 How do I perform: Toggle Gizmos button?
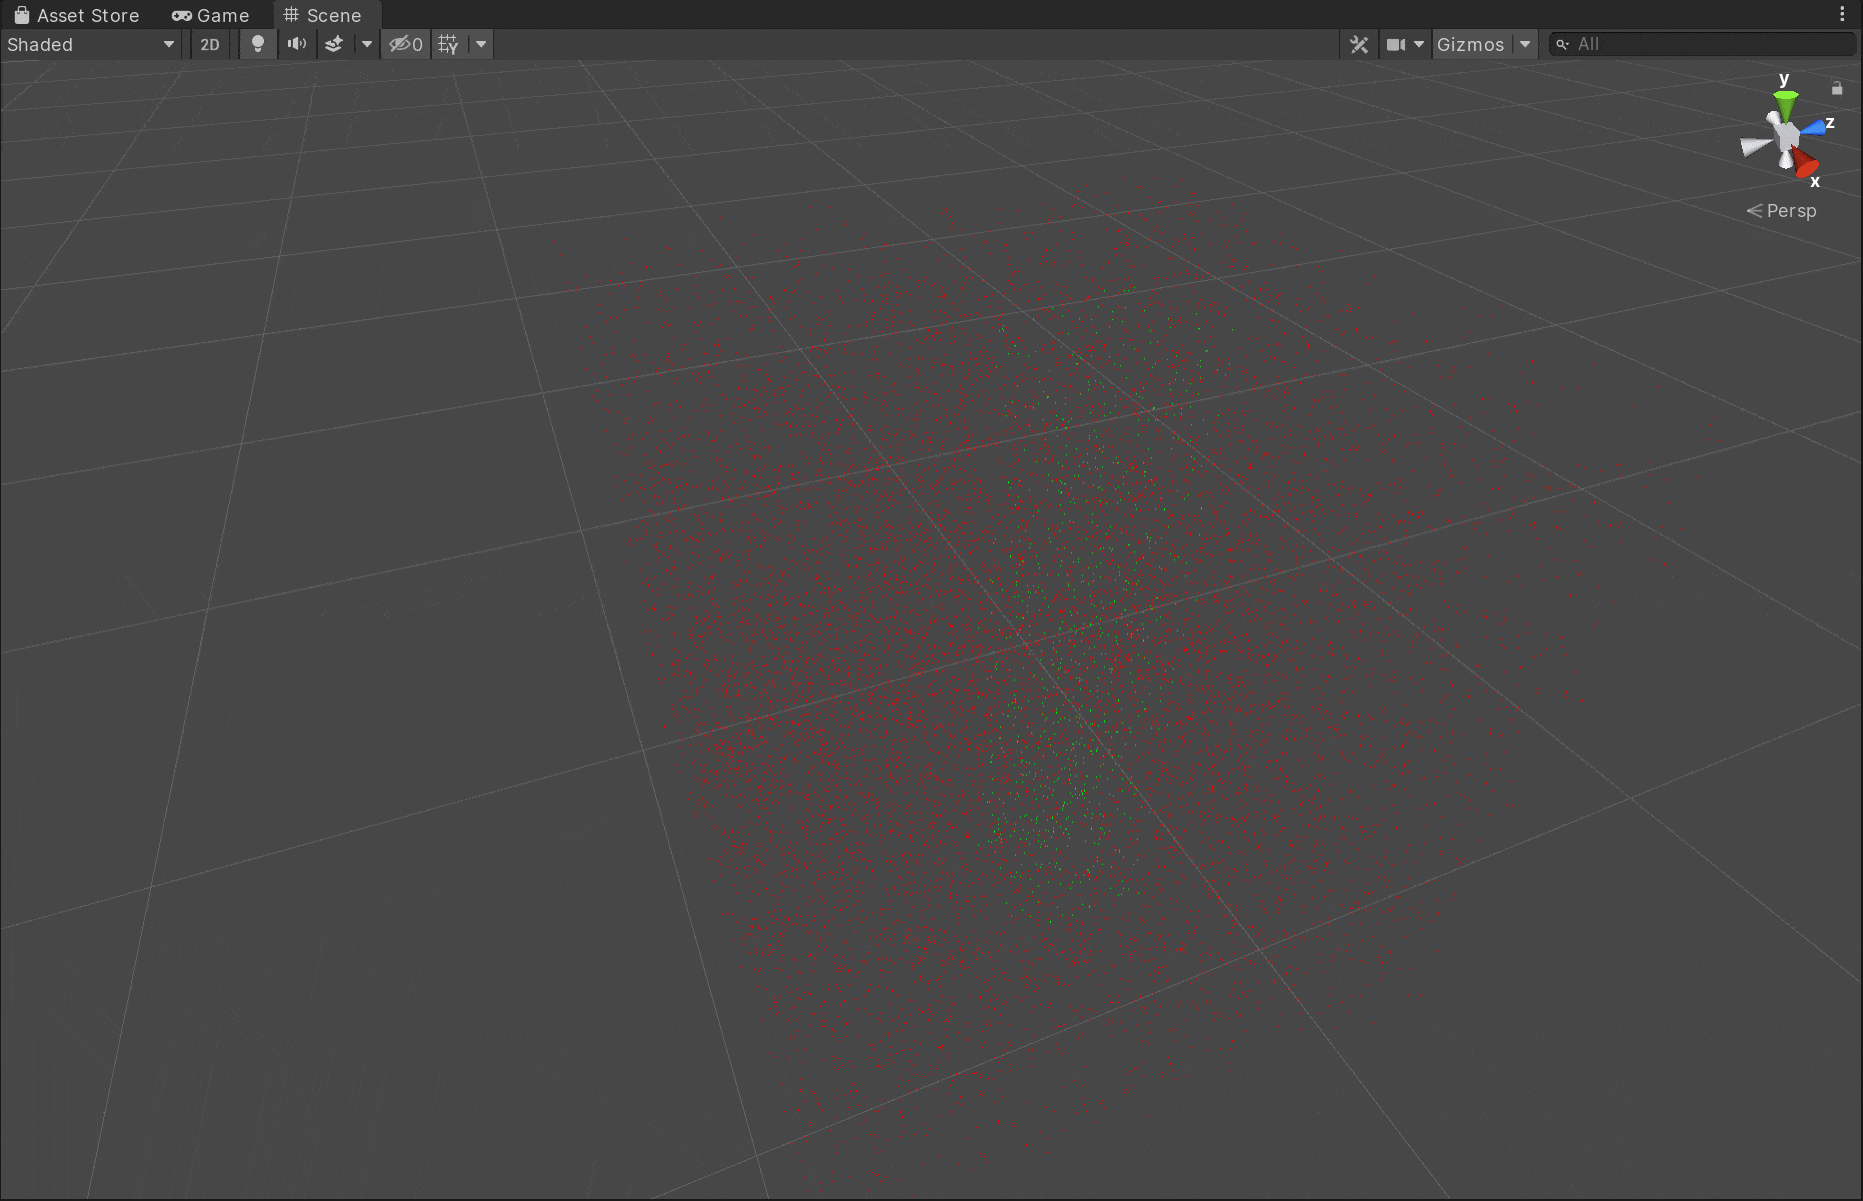[1471, 44]
